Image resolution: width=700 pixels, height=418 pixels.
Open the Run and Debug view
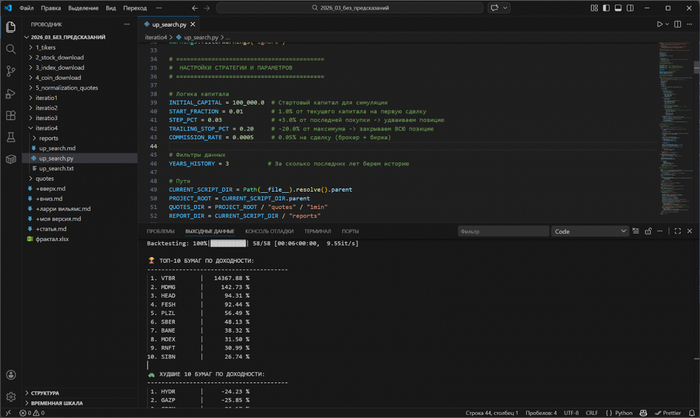click(11, 94)
